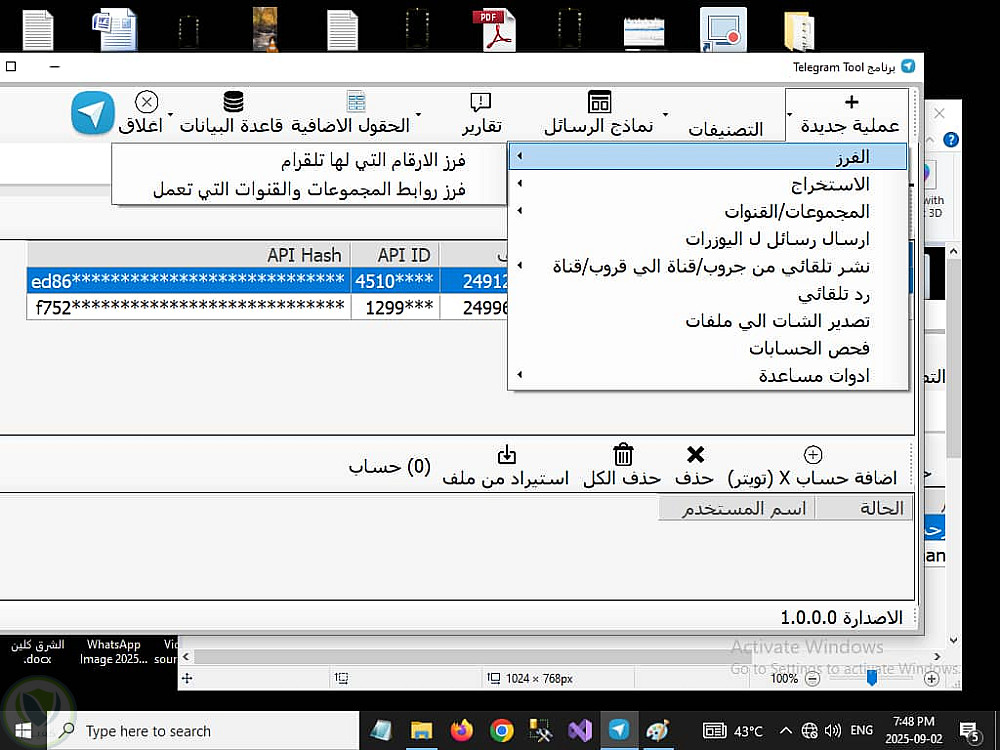Open Visual Studio from taskbar
This screenshot has width=1000, height=750.
[580, 731]
